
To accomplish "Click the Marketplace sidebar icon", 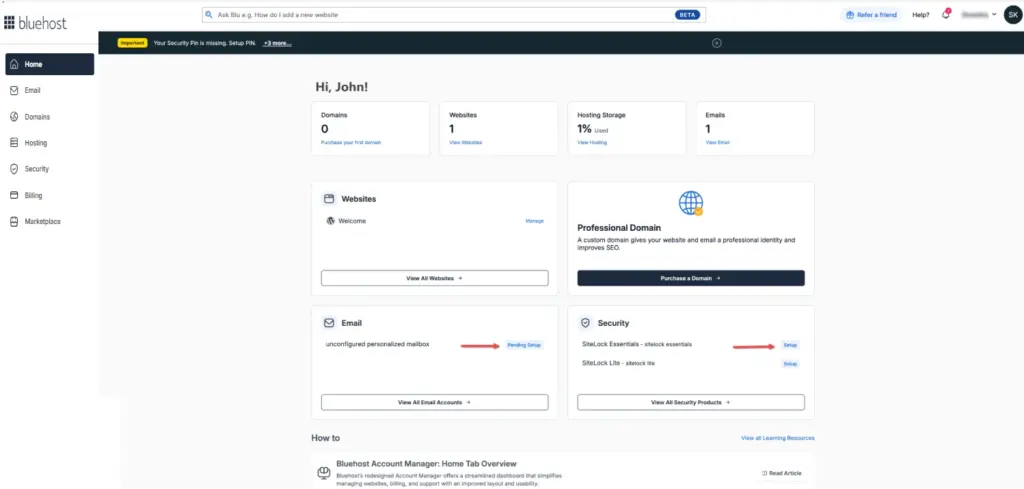I will (14, 221).
